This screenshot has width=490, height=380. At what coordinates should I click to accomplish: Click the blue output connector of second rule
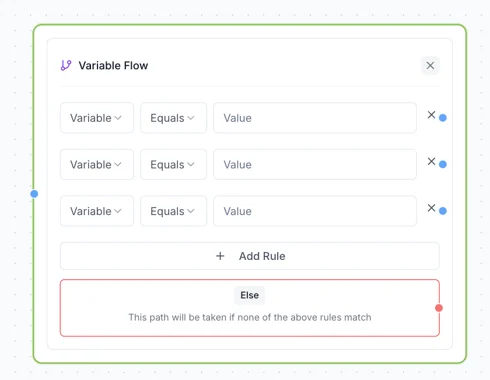tap(443, 164)
